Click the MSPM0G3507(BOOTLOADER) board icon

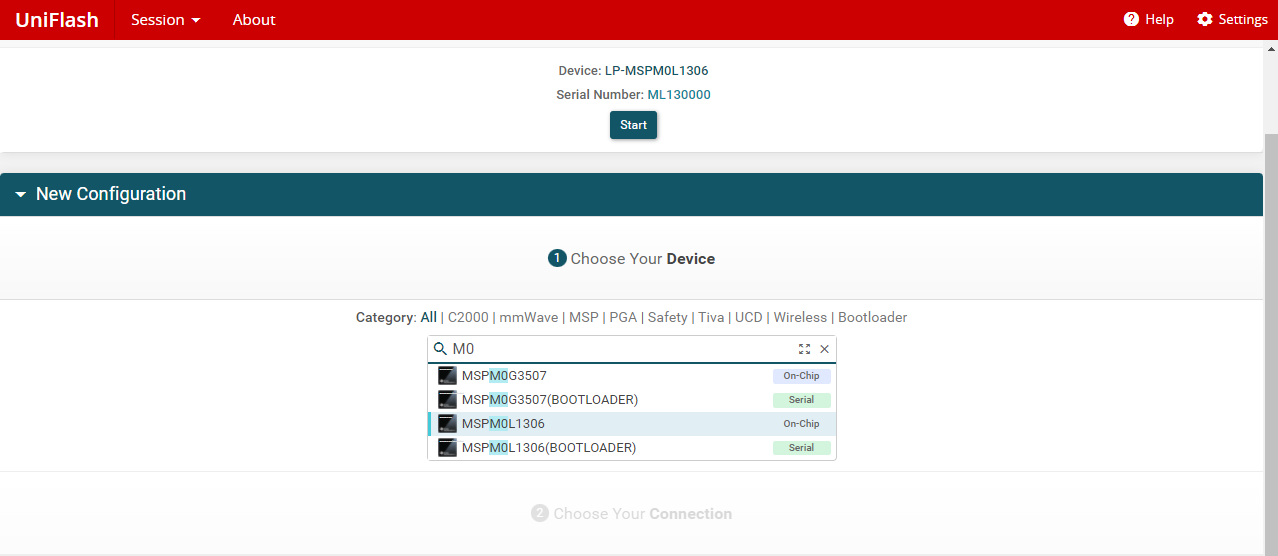click(448, 400)
